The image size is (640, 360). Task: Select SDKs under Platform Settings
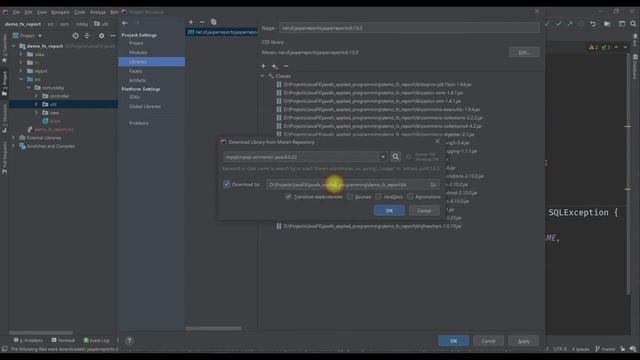point(134,97)
